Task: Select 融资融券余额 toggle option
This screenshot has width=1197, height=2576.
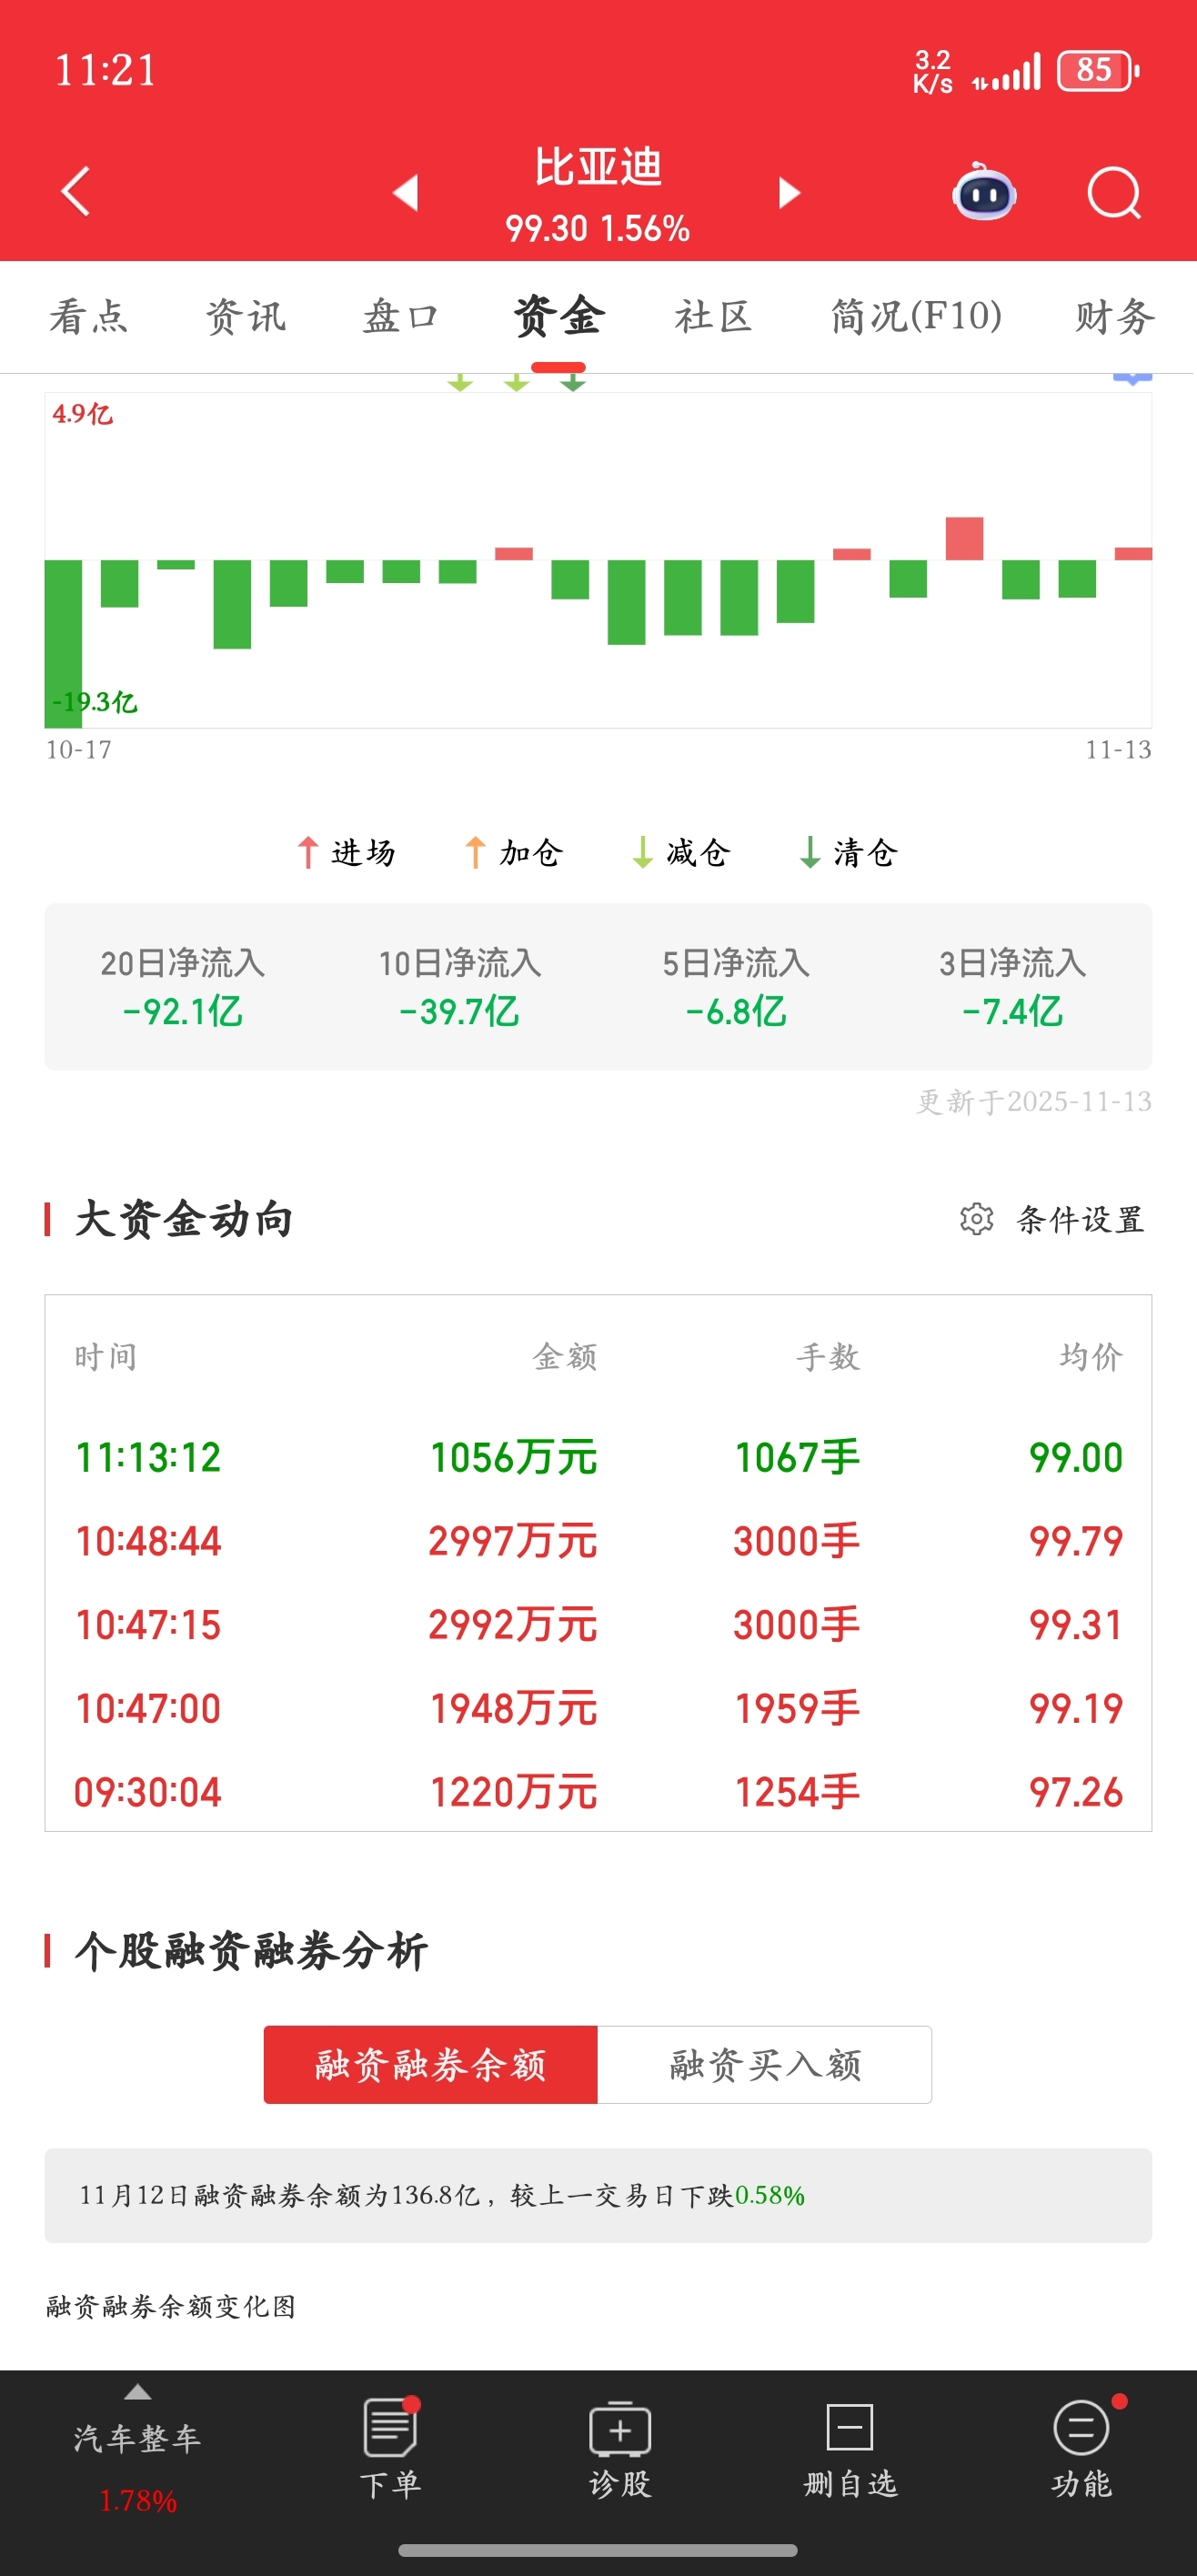Action: coord(431,2064)
